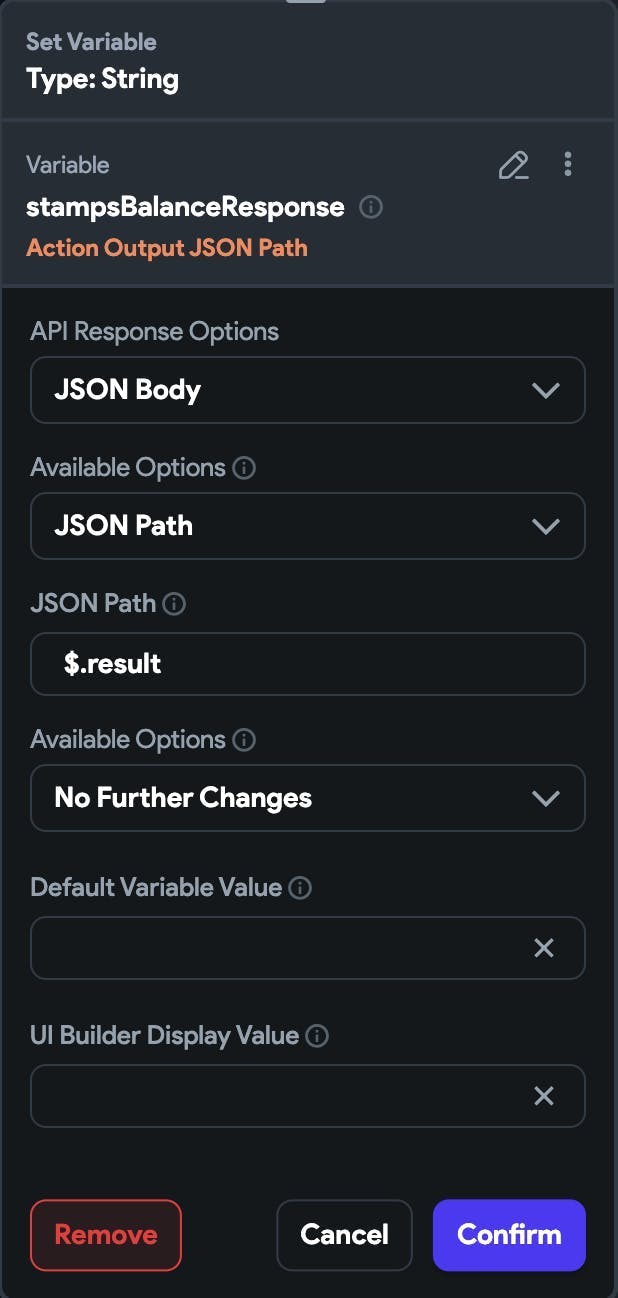Click the Remove button
The image size is (618, 1298).
[106, 1235]
